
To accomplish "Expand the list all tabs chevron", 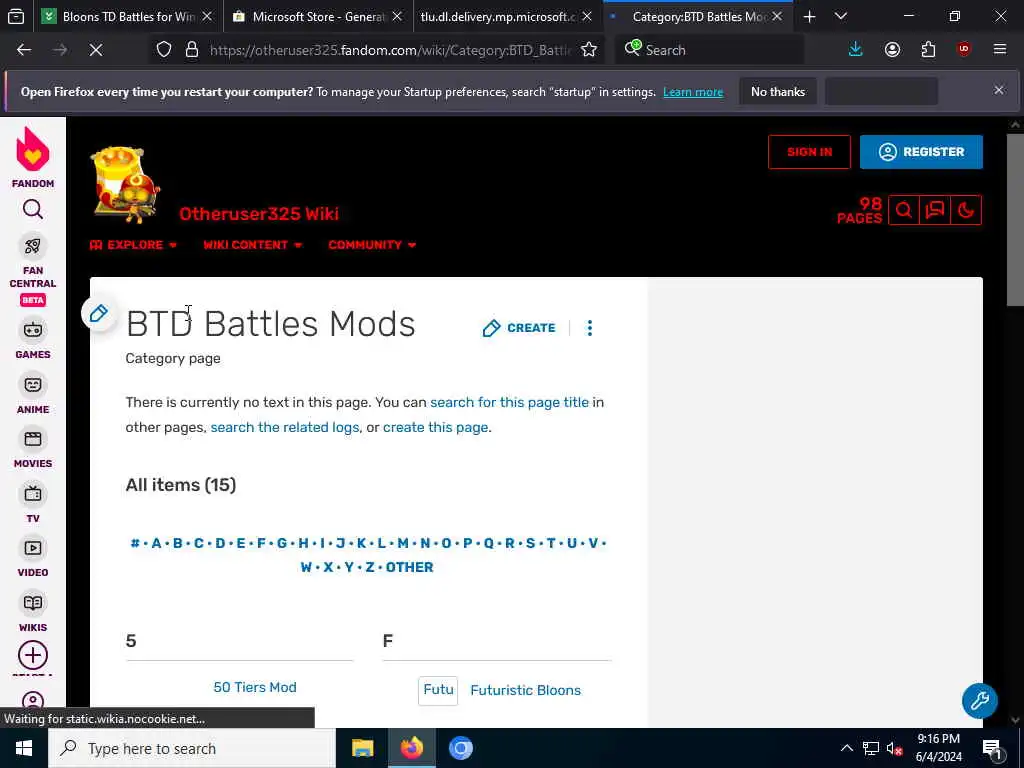I will tap(841, 17).
